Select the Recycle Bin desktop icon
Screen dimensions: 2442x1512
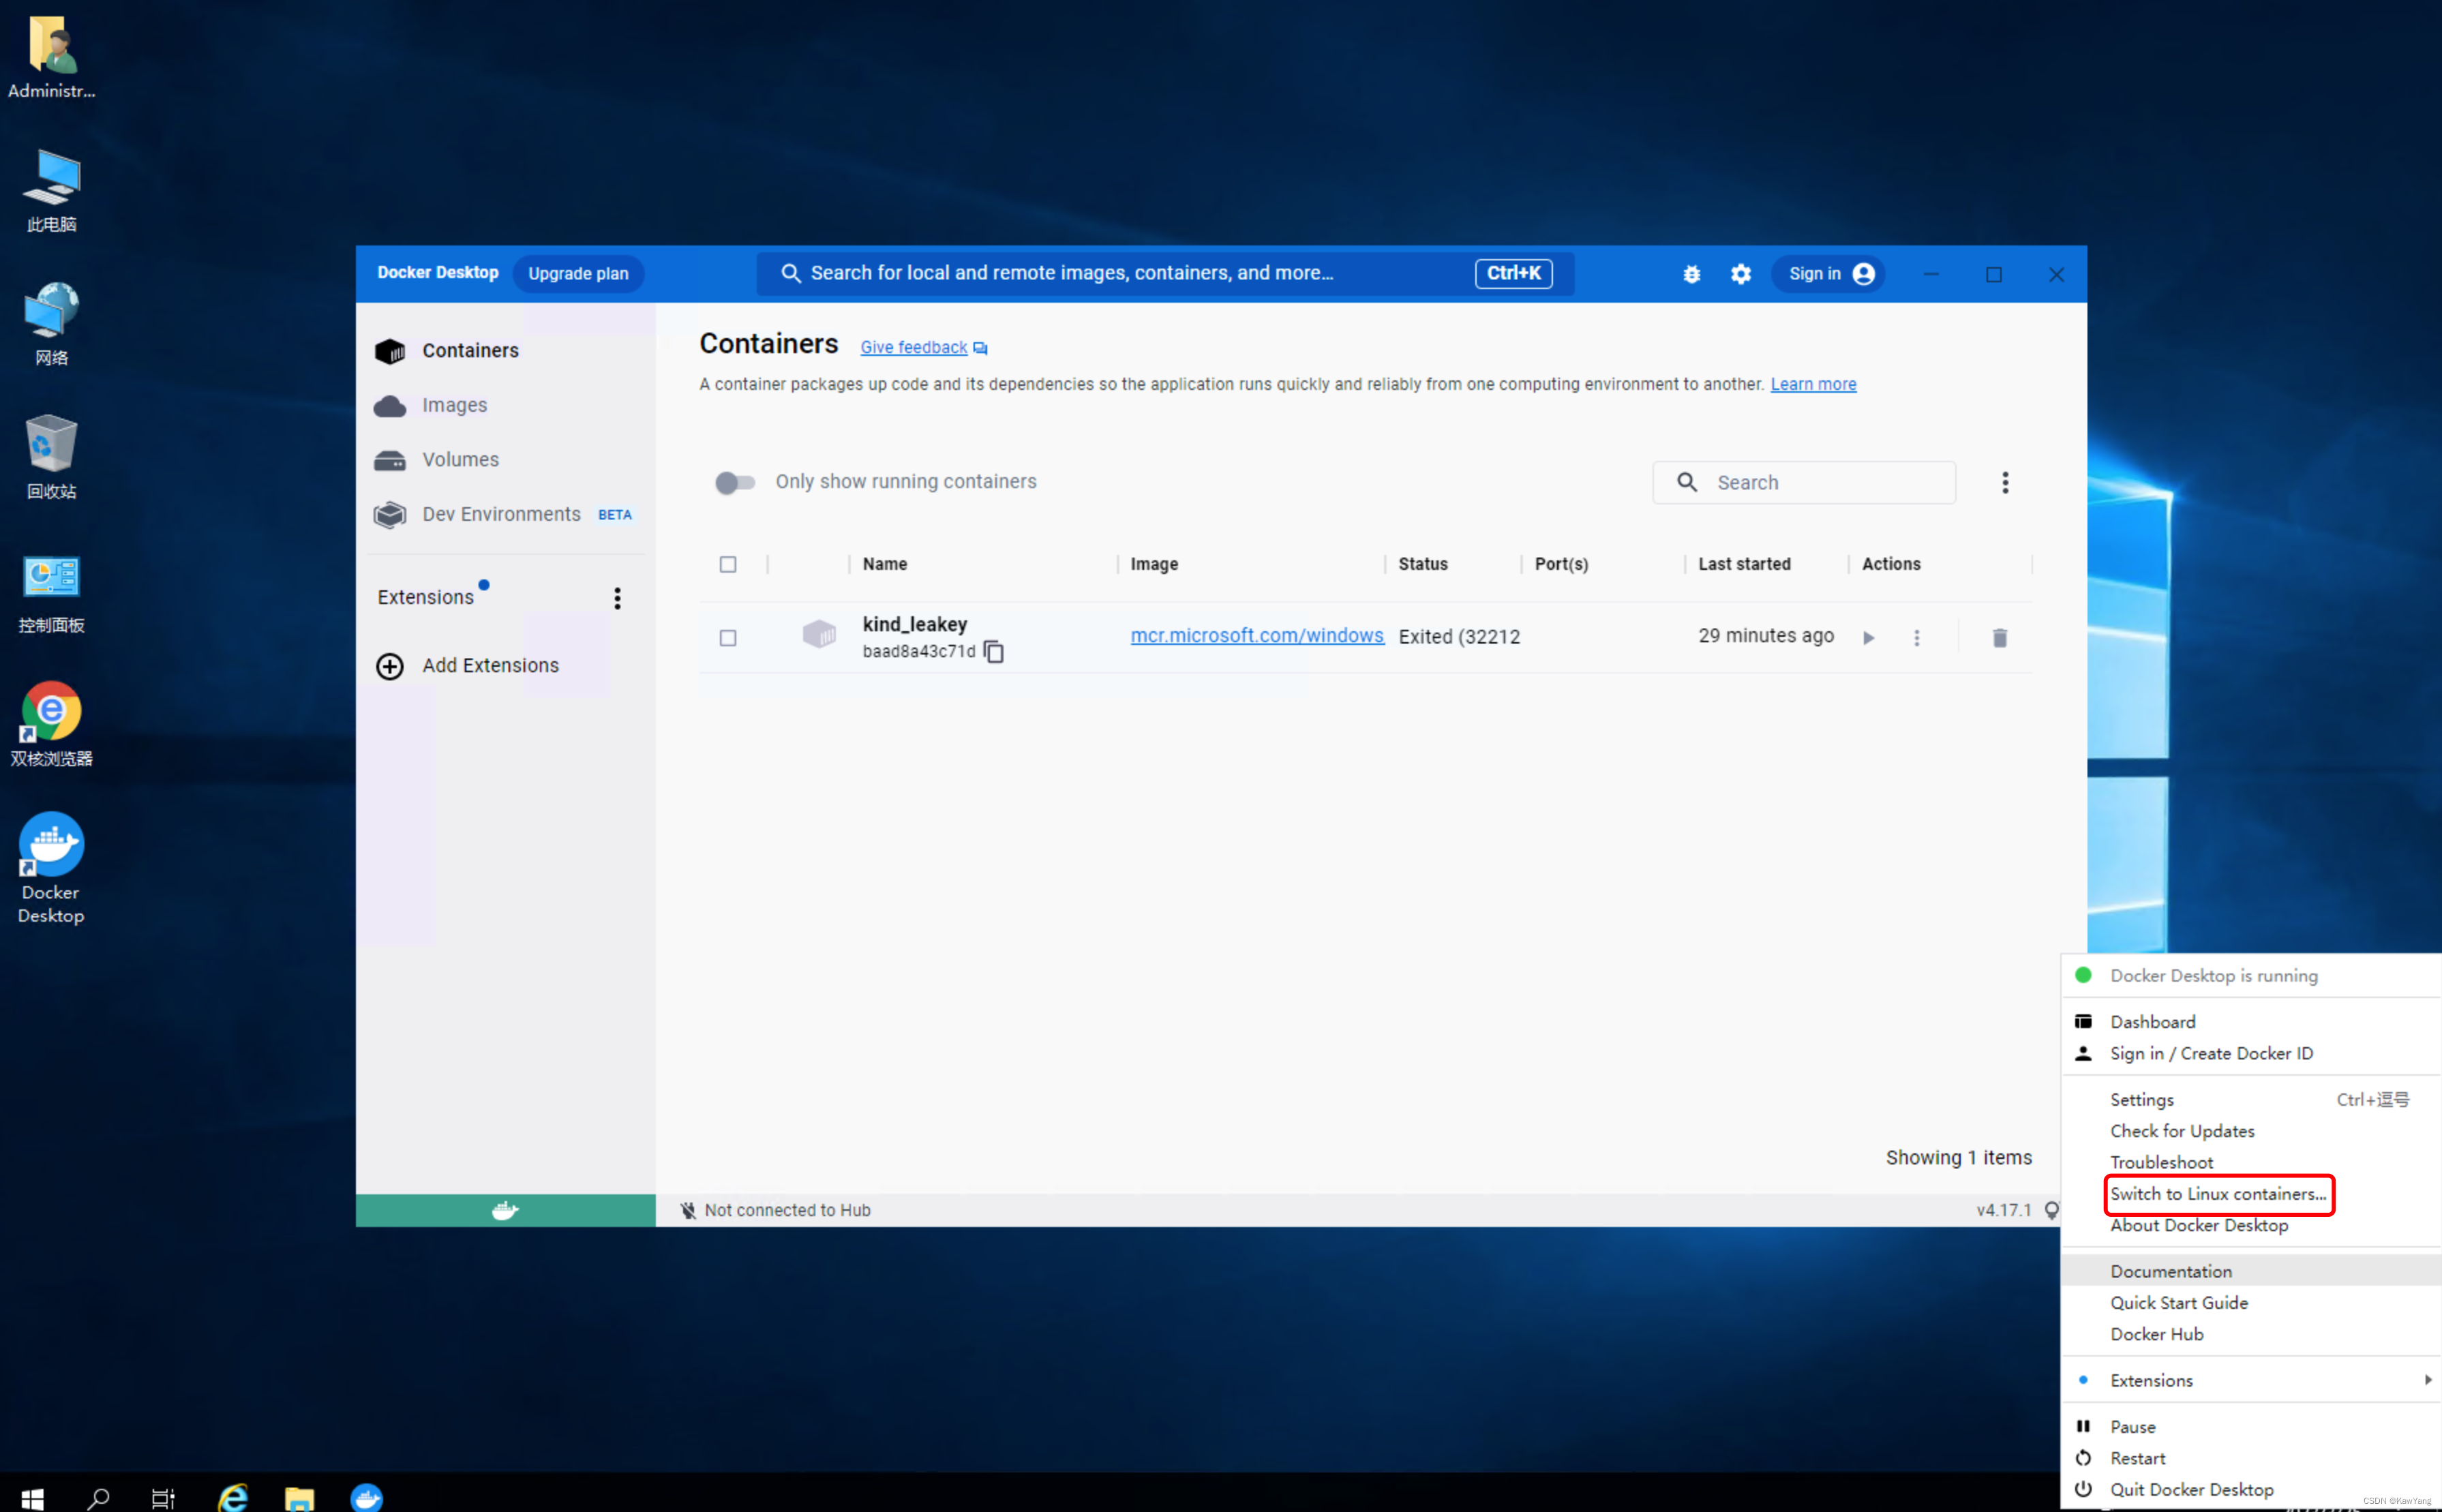51,456
